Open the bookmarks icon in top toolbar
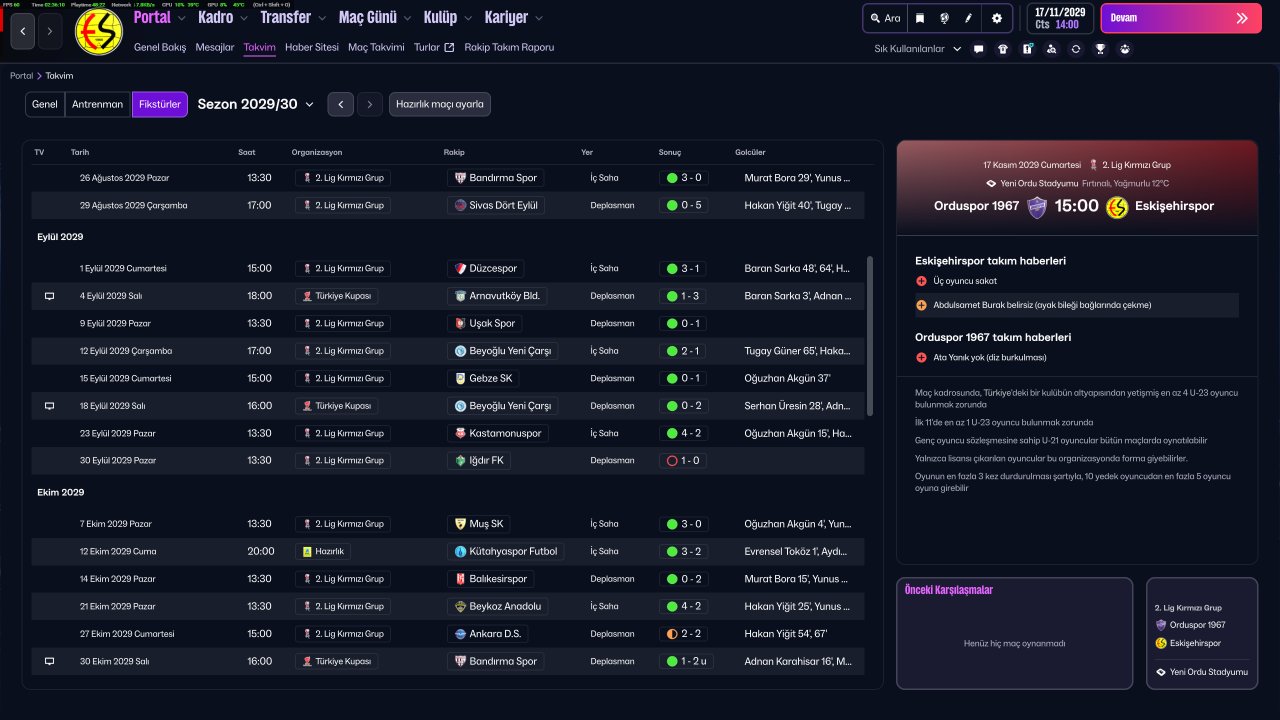This screenshot has height=720, width=1280. point(919,18)
